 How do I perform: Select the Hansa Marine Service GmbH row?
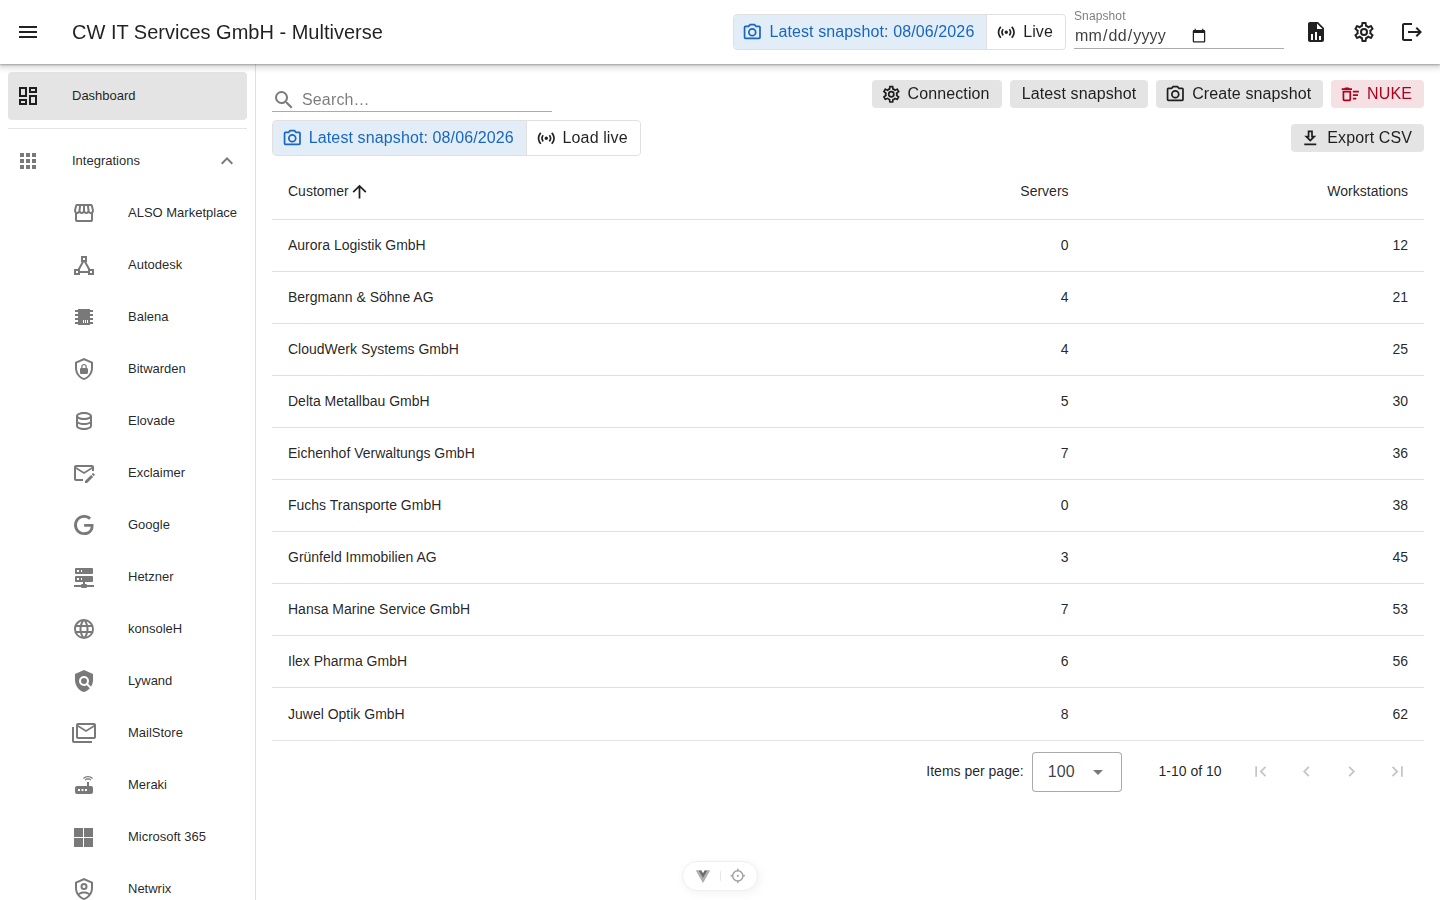848,609
